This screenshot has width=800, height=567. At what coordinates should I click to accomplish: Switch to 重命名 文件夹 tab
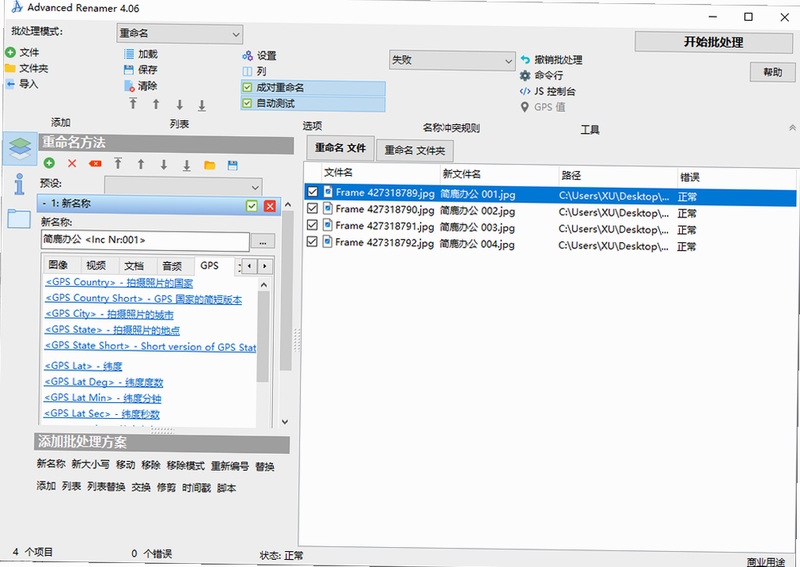click(x=415, y=151)
